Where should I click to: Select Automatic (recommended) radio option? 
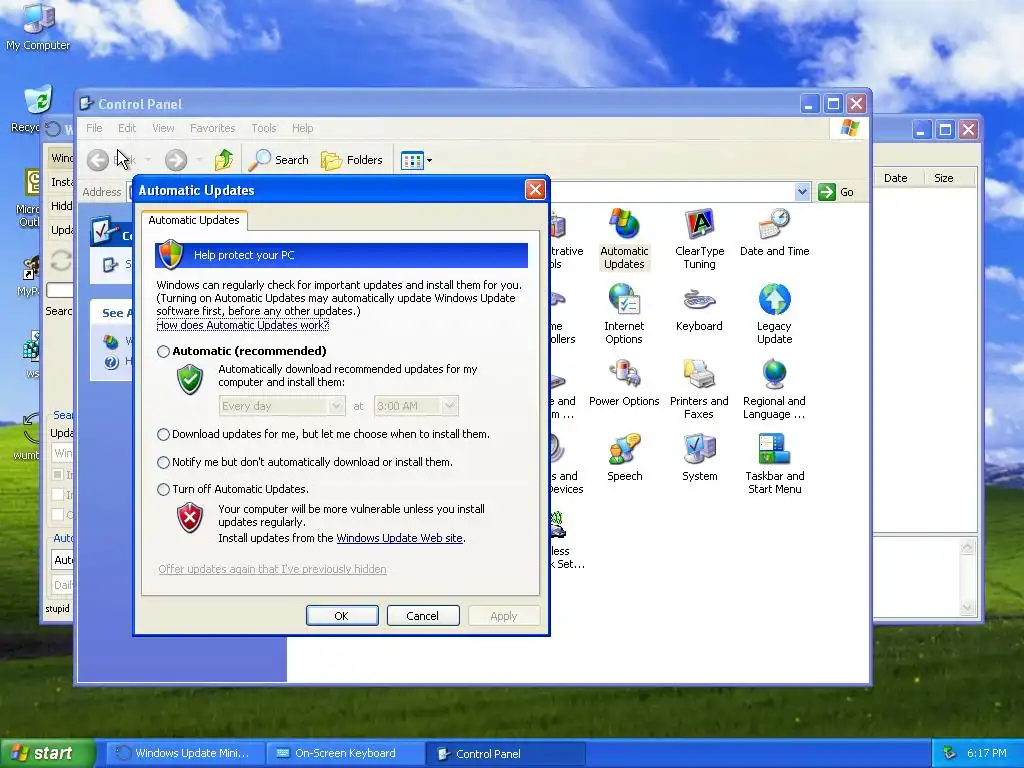tap(163, 351)
